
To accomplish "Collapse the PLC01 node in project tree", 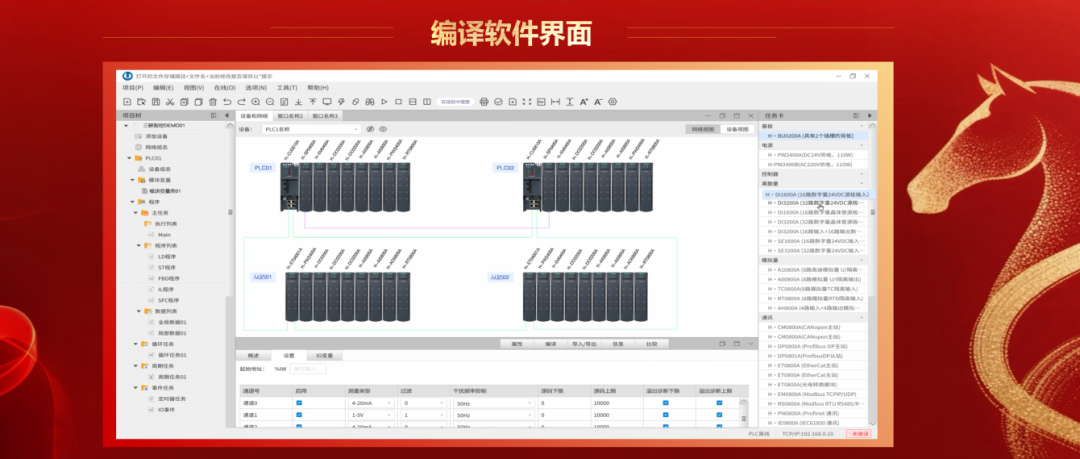I will click(130, 158).
